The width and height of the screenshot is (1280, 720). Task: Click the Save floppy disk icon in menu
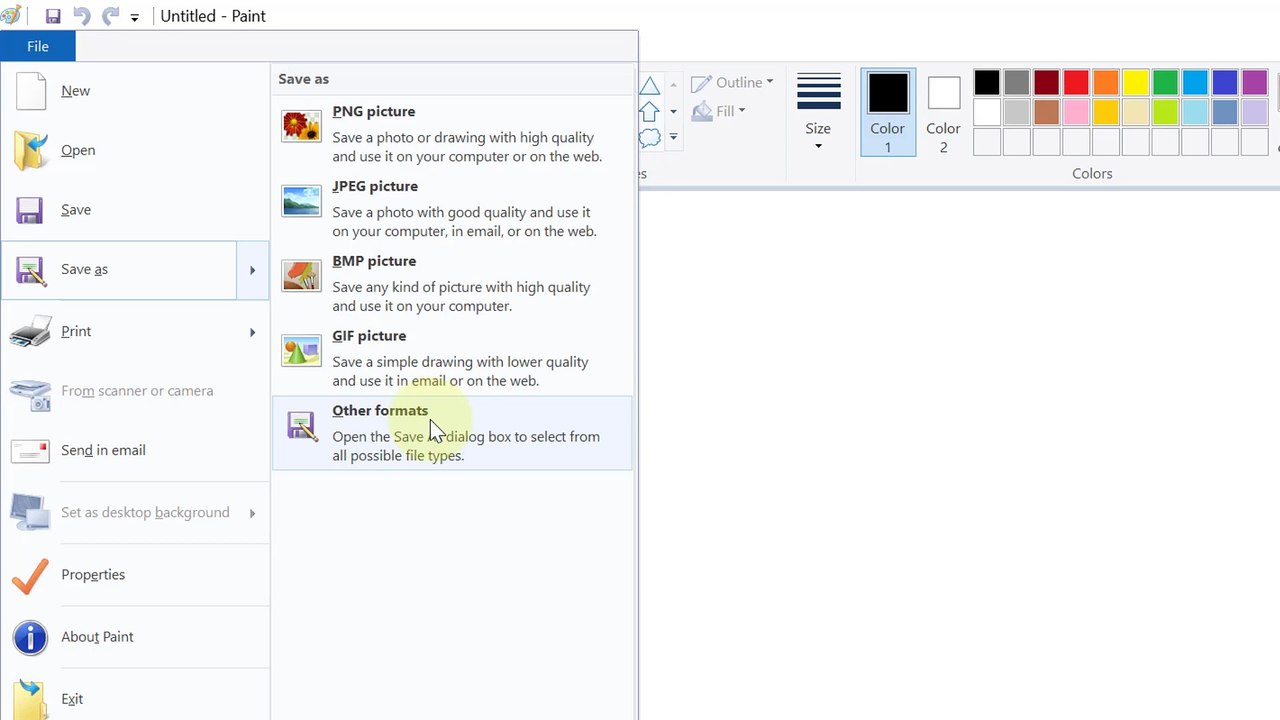pos(30,210)
